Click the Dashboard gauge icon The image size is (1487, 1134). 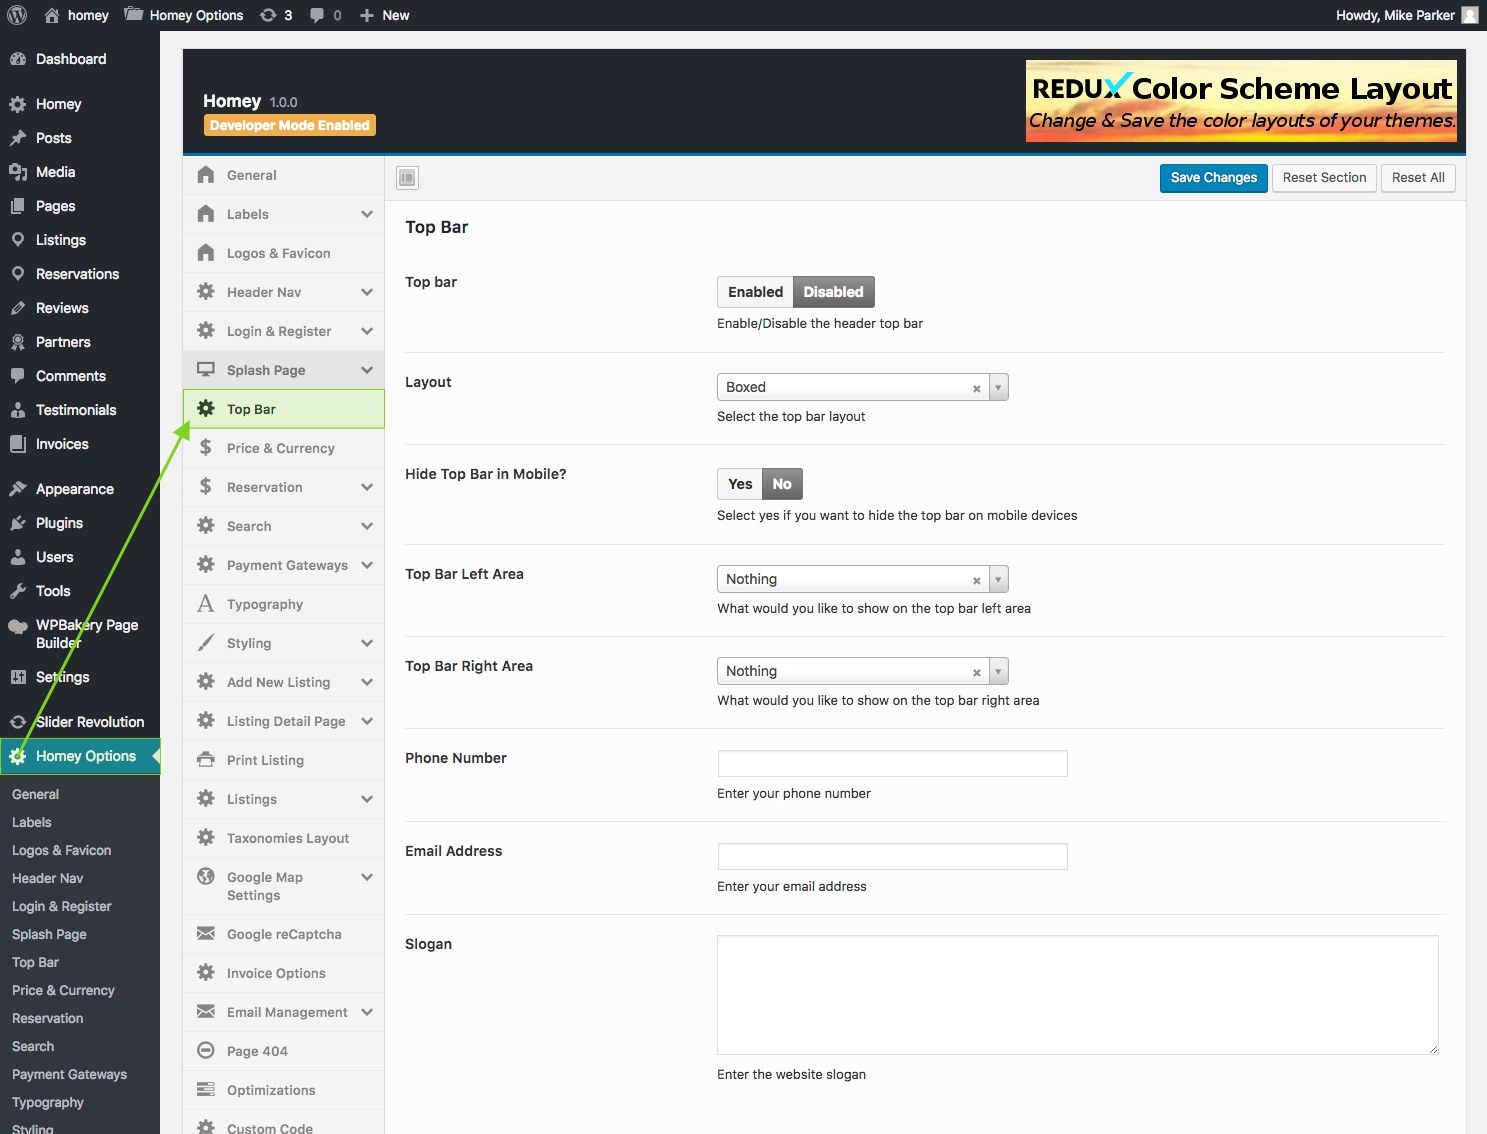pyautogui.click(x=17, y=59)
